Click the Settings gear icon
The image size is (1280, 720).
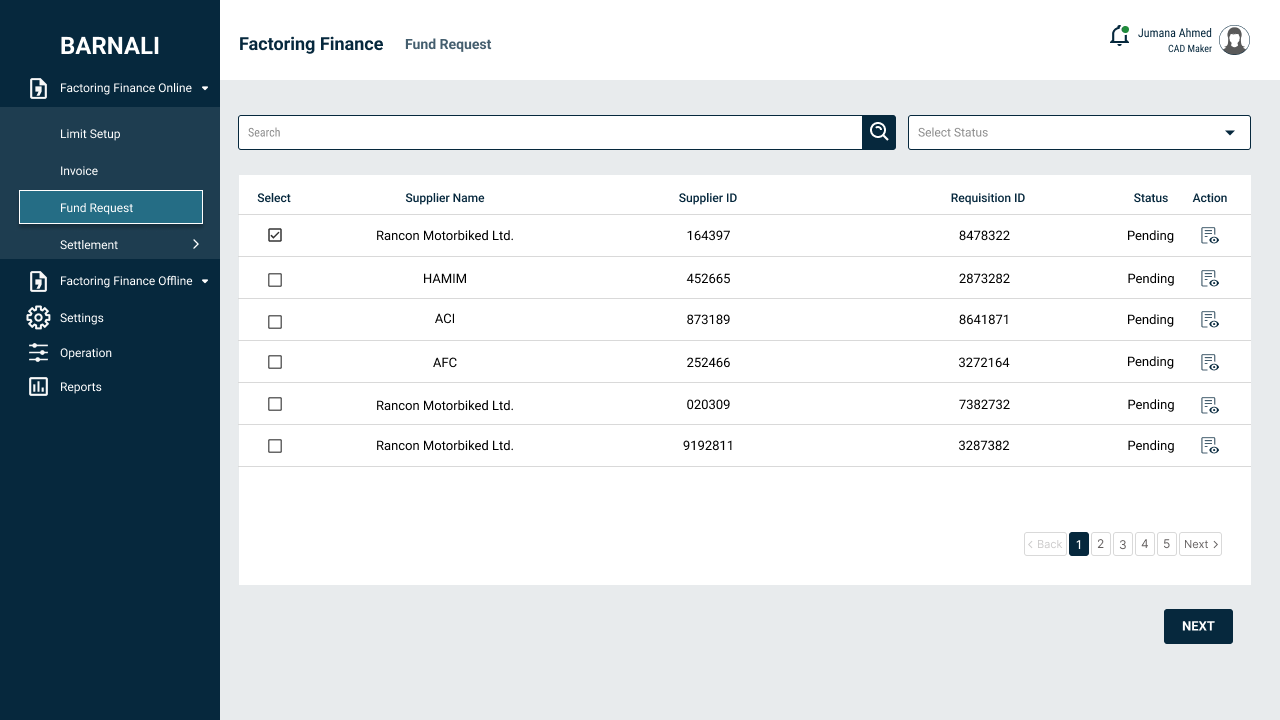point(38,318)
